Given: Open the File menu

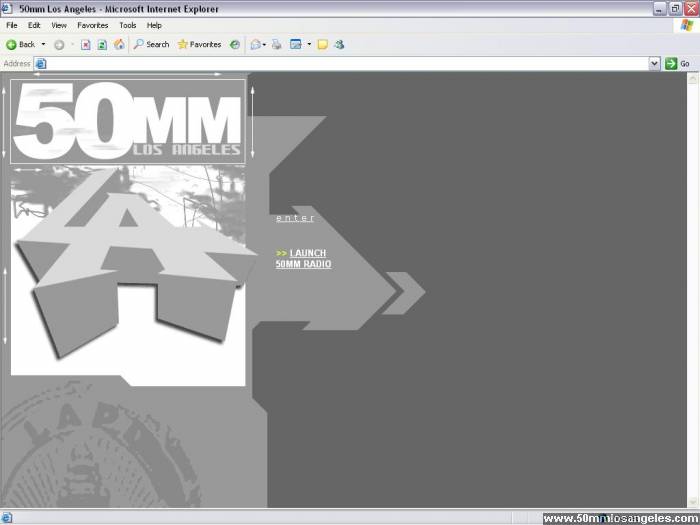Looking at the screenshot, I should pyautogui.click(x=12, y=25).
